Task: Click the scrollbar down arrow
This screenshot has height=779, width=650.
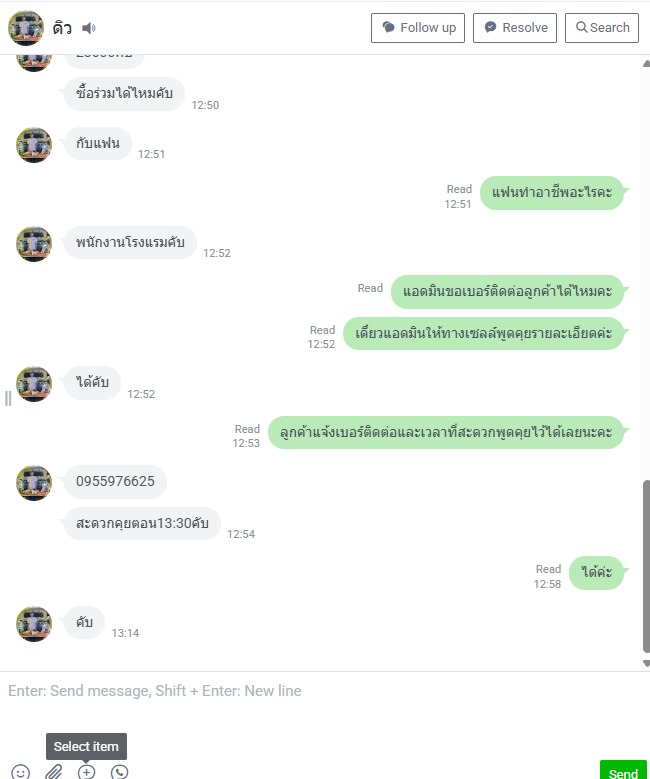Action: click(647, 663)
